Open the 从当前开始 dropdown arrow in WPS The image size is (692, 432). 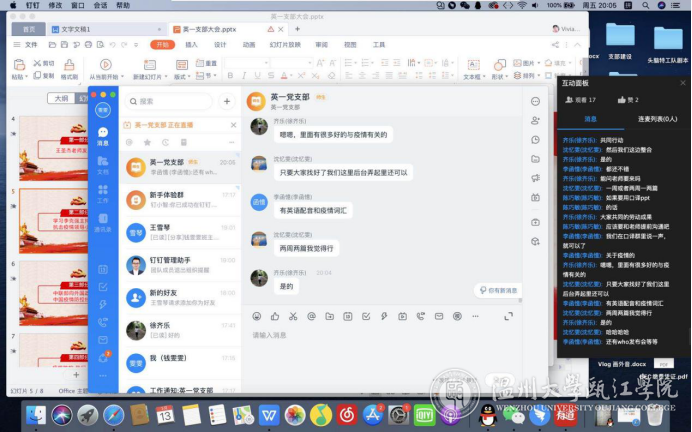[122, 77]
